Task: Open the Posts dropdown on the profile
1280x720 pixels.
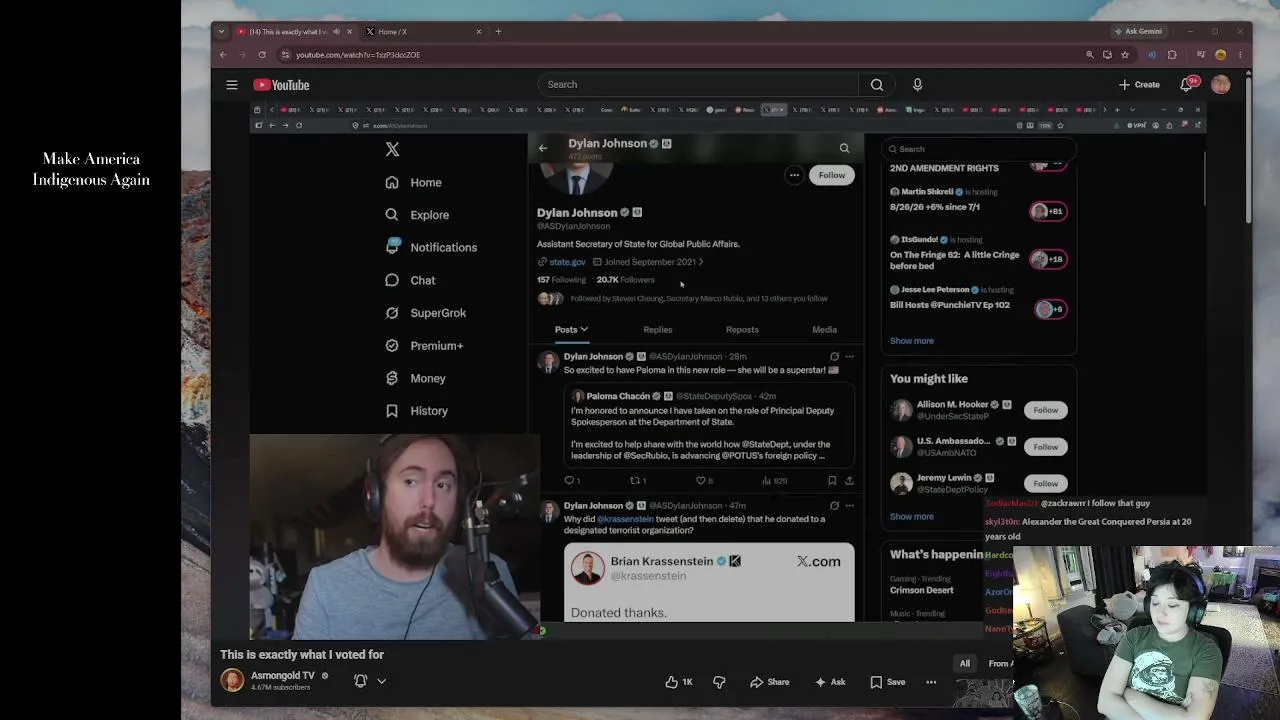Action: (571, 330)
